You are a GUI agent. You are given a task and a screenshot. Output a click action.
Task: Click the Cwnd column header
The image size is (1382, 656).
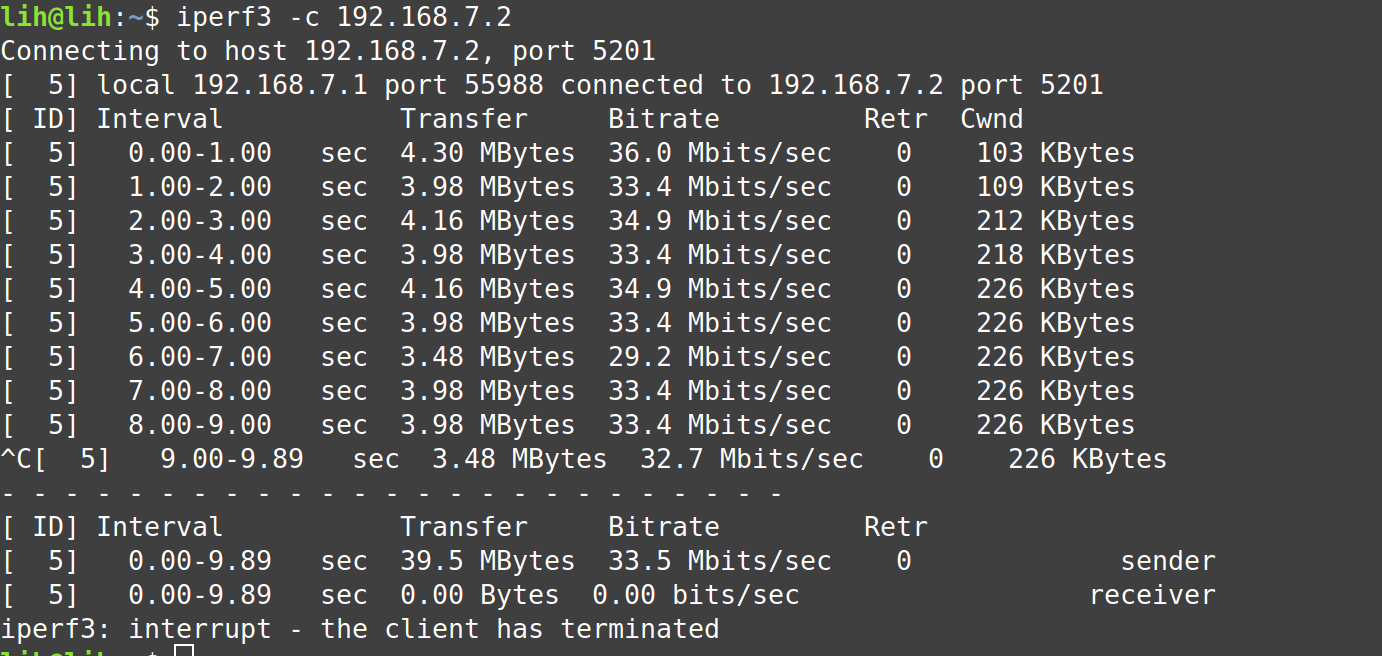(x=991, y=119)
